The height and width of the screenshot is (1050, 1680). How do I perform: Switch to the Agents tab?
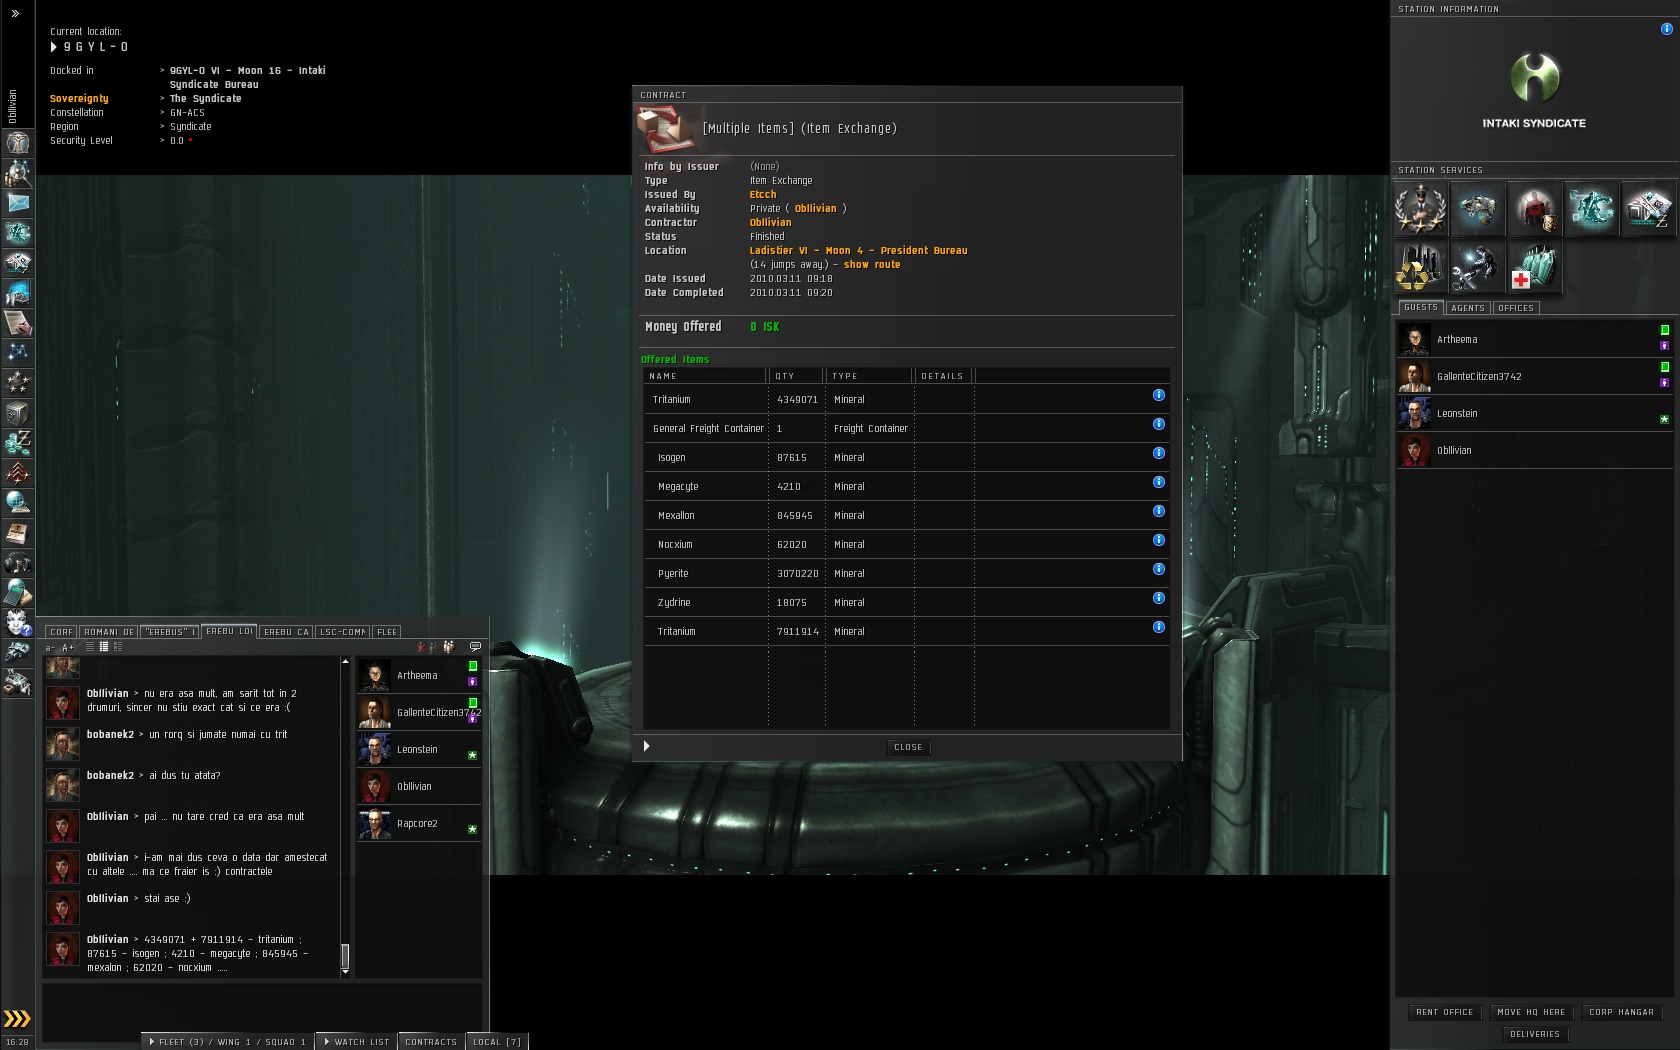tap(1467, 308)
